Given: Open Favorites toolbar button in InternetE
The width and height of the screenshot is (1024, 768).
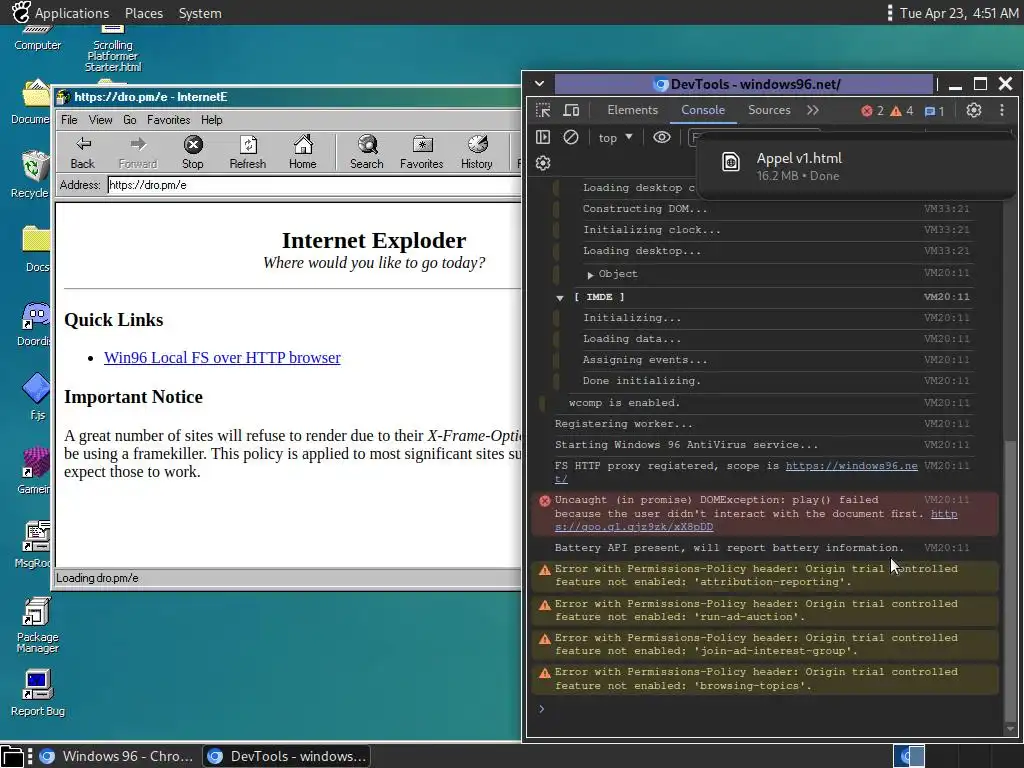Looking at the screenshot, I should coord(421,152).
